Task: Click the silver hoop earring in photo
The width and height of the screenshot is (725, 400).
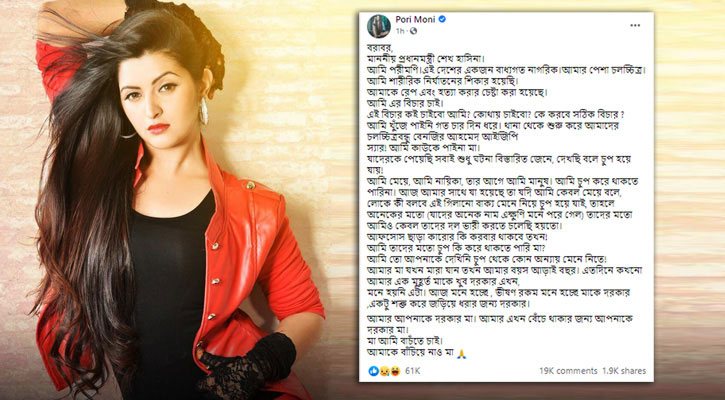Action: 203,111
